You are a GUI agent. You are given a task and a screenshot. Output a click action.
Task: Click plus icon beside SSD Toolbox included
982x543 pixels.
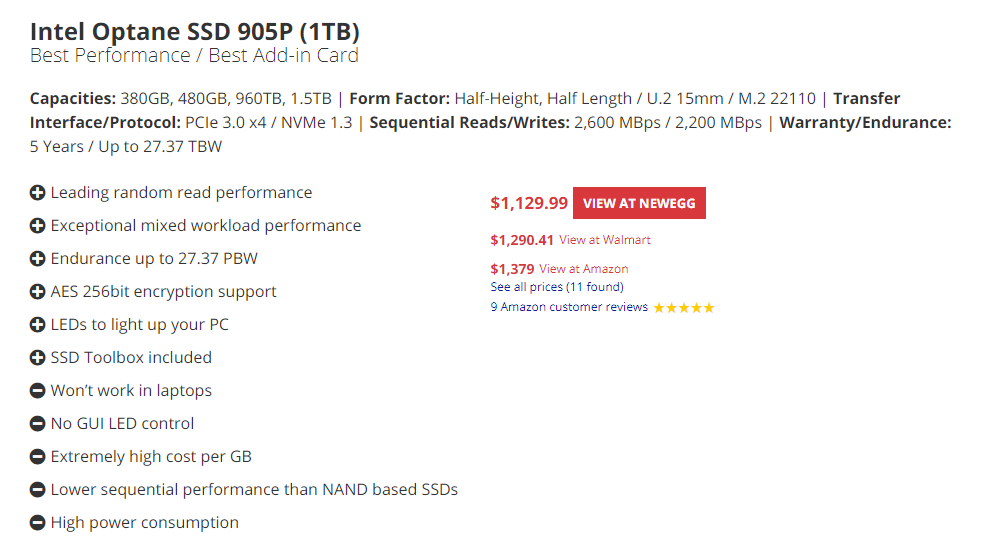(38, 358)
